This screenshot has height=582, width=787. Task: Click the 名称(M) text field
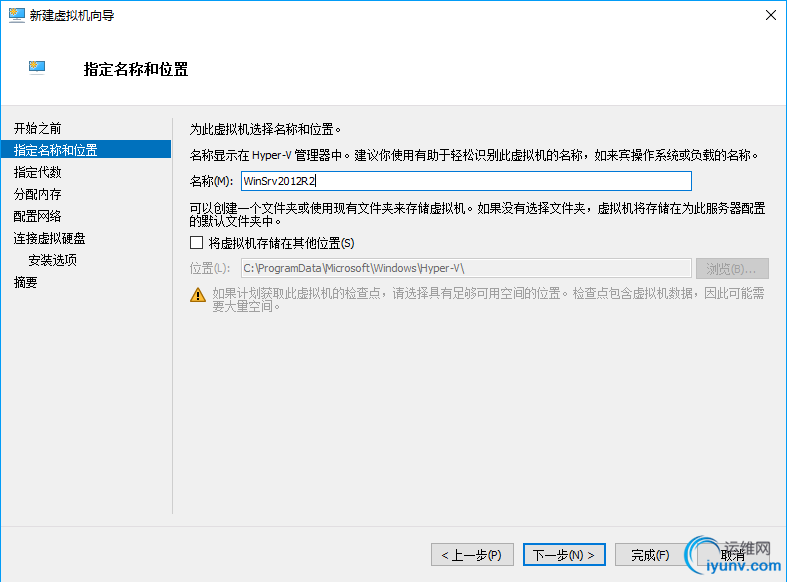click(x=466, y=181)
